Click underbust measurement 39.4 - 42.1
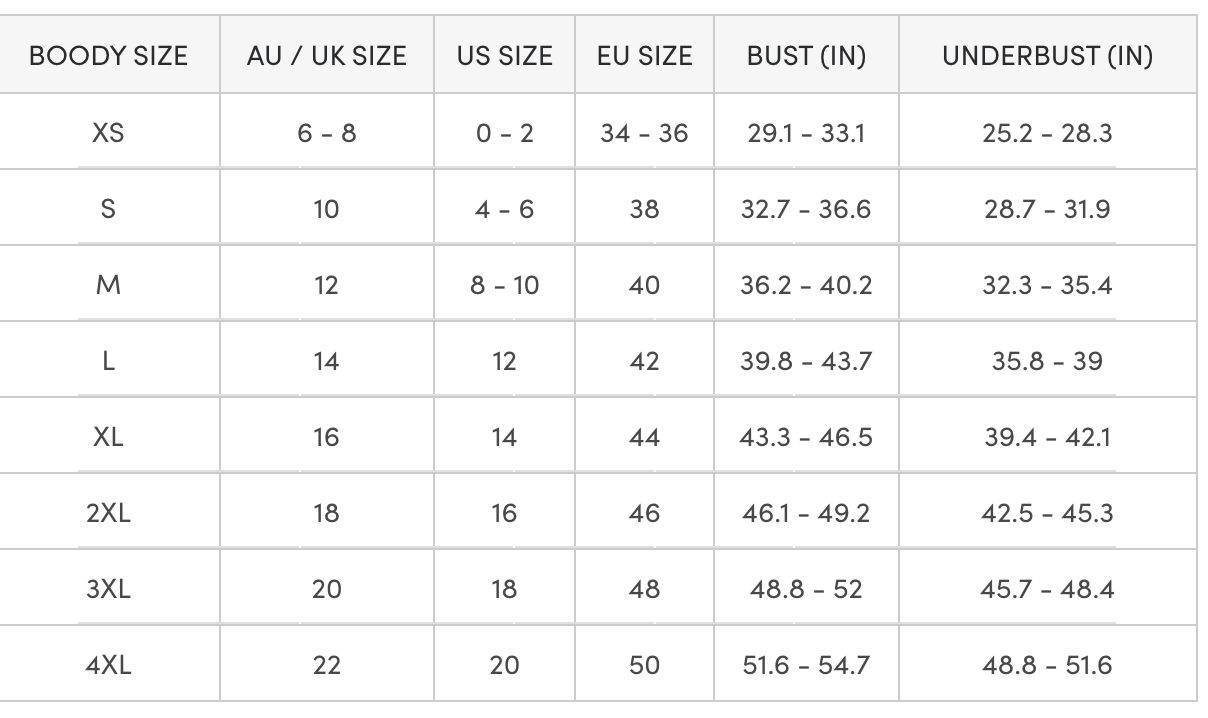The image size is (1208, 718). tap(1047, 437)
